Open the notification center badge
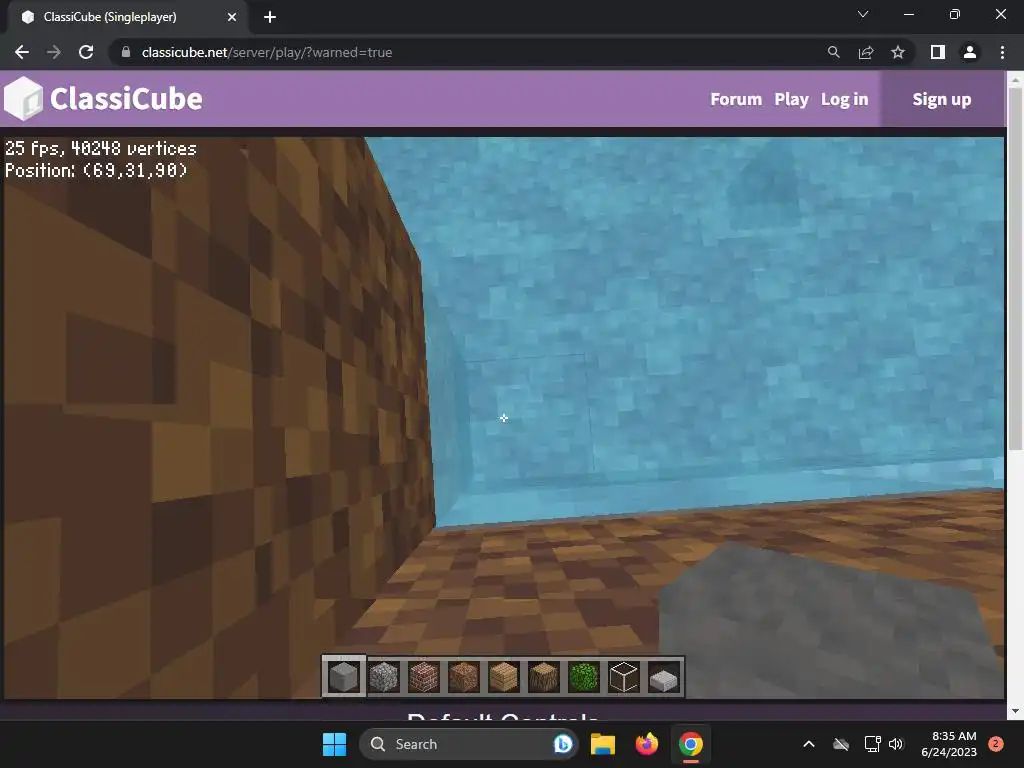This screenshot has width=1024, height=768. [x=996, y=744]
